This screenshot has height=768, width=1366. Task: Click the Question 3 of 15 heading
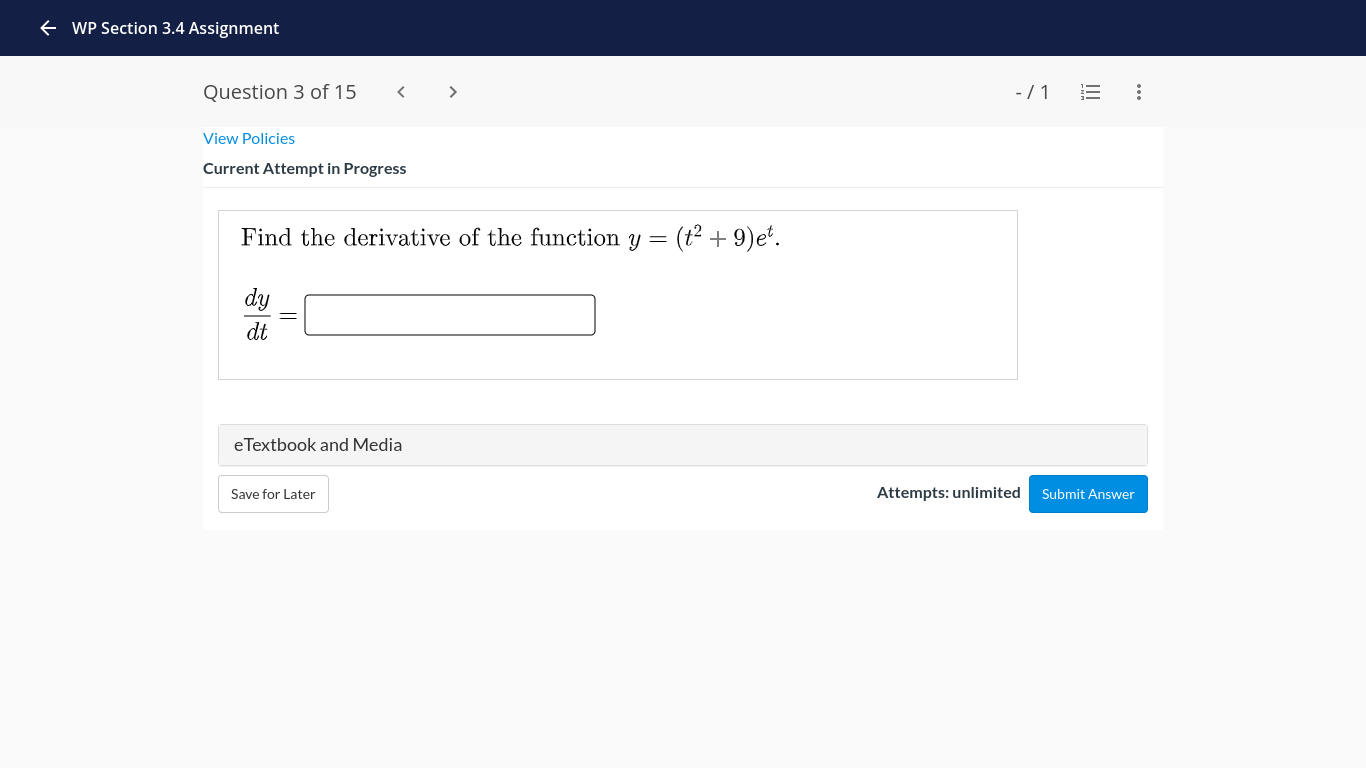(279, 91)
